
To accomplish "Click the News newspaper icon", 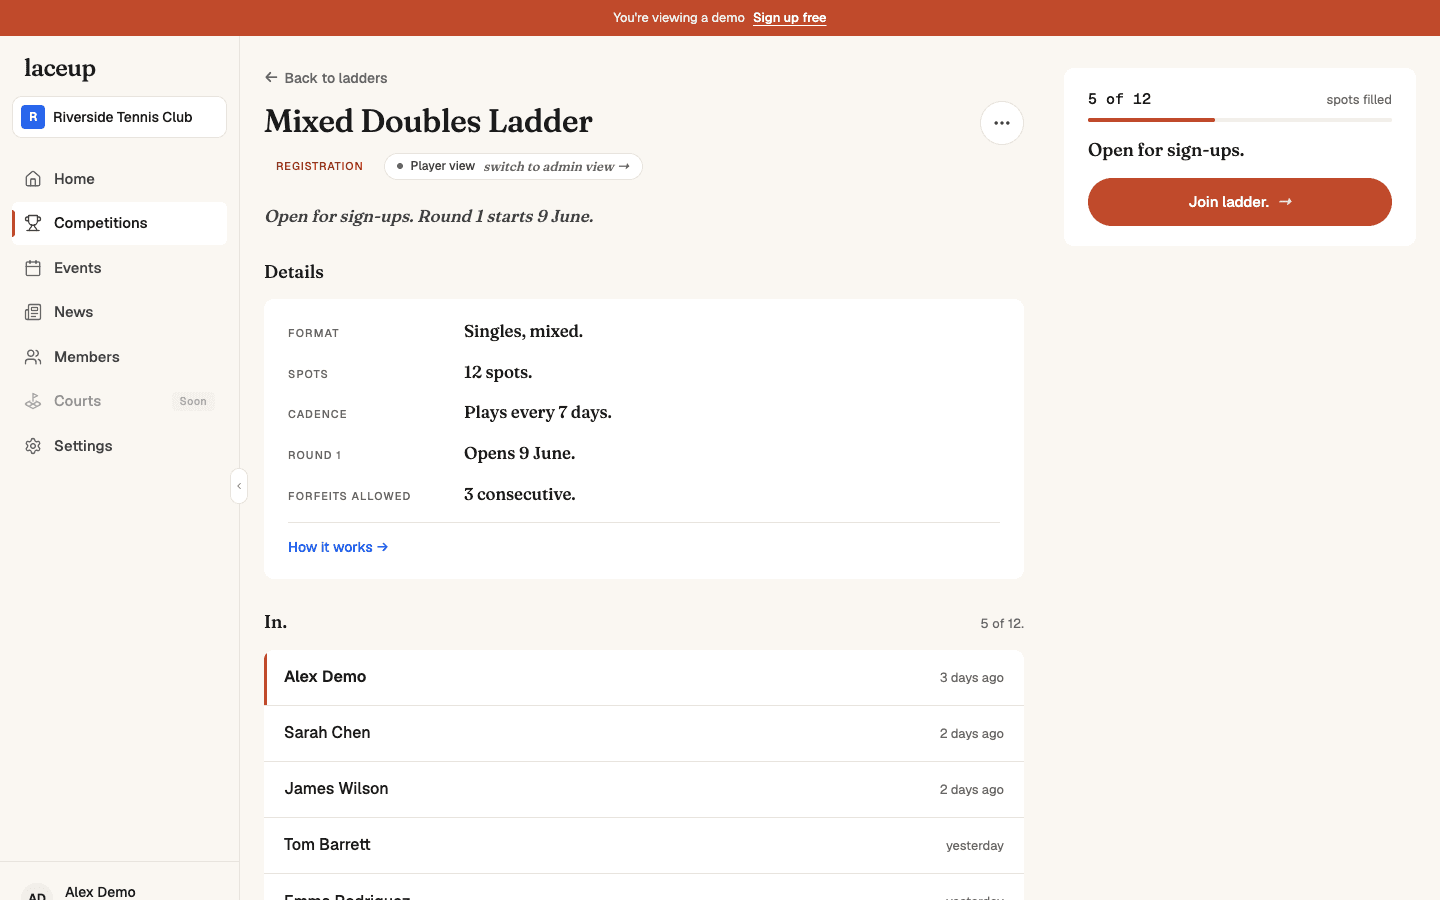I will click(x=33, y=312).
